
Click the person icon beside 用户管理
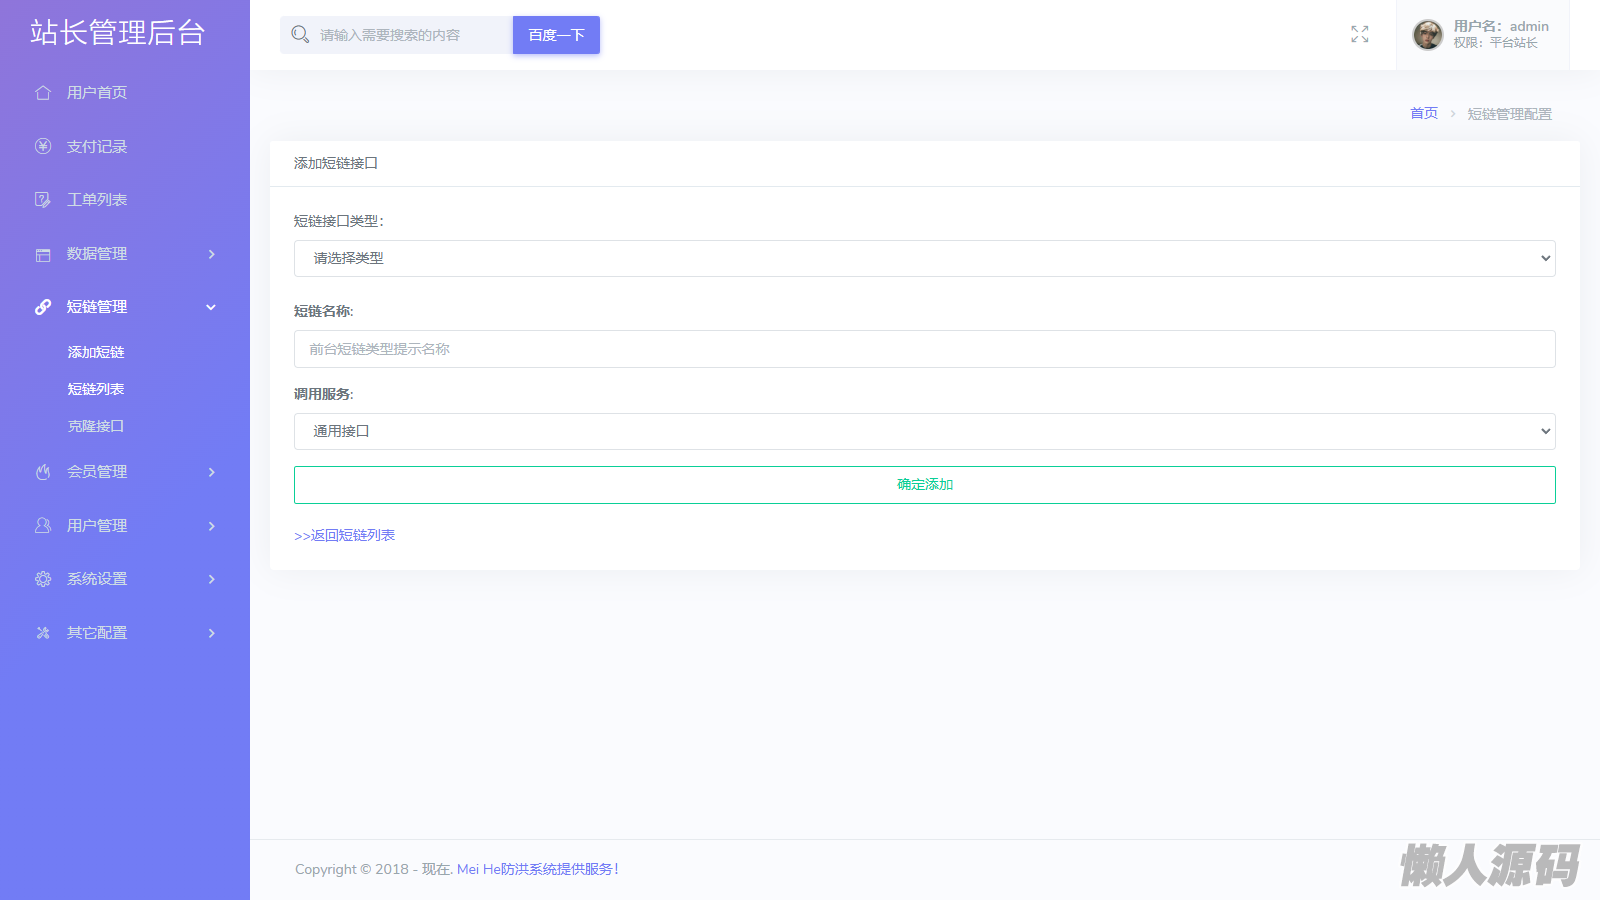point(43,525)
